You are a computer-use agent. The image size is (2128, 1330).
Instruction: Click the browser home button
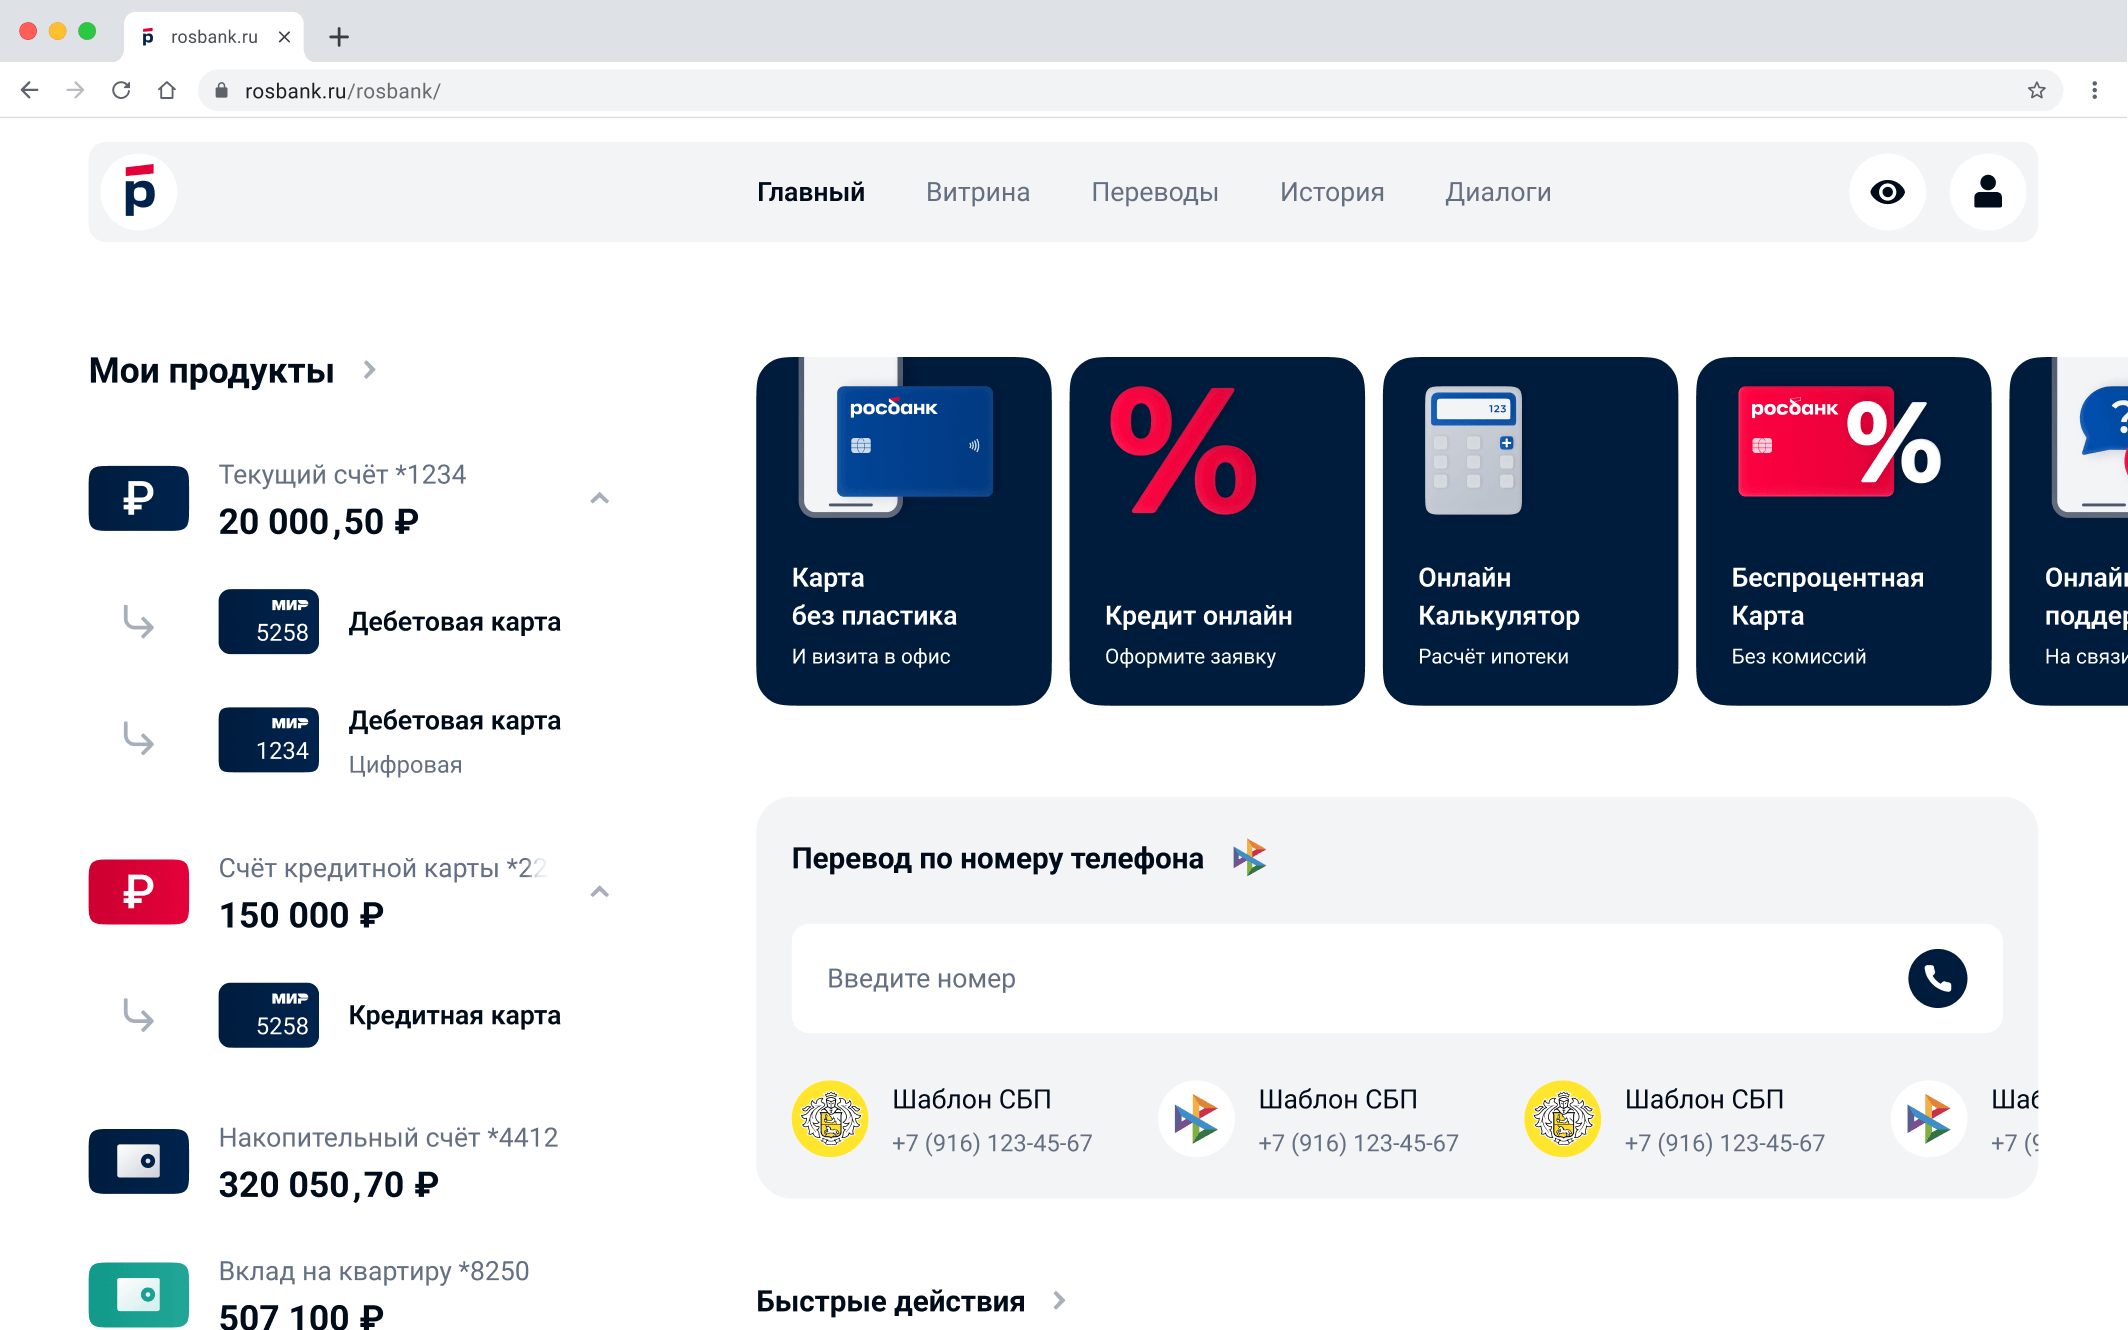pyautogui.click(x=167, y=90)
